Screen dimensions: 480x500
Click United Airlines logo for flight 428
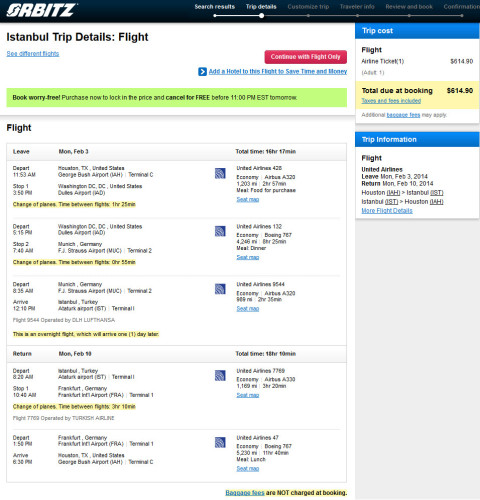(x=220, y=173)
